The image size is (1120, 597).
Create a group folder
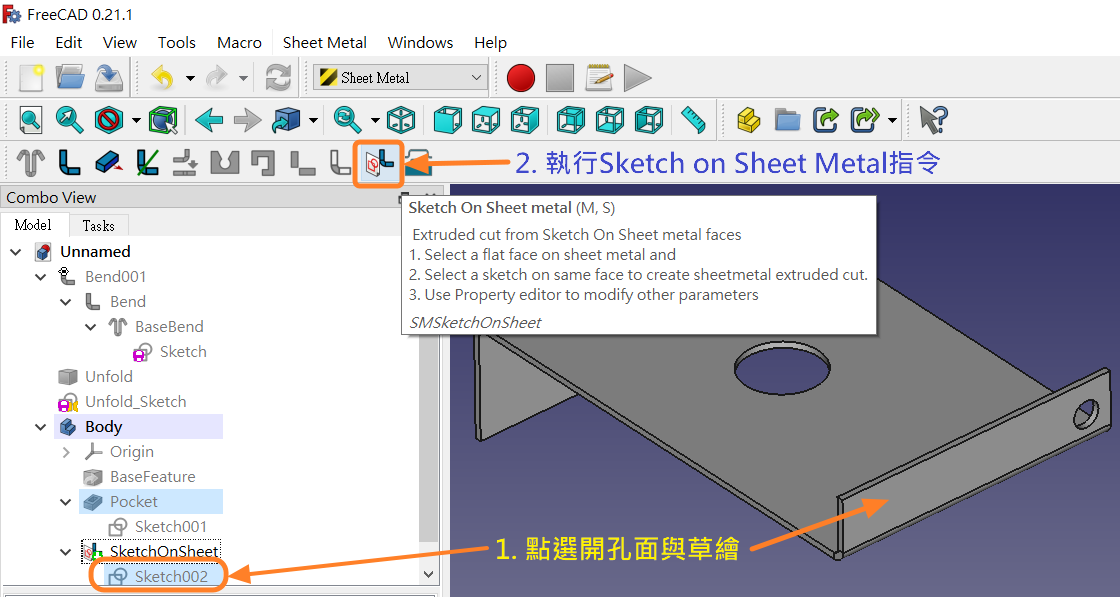click(787, 120)
